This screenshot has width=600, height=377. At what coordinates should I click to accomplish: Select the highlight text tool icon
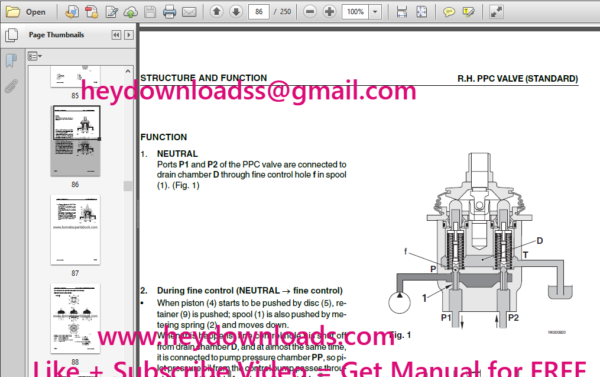coord(468,12)
